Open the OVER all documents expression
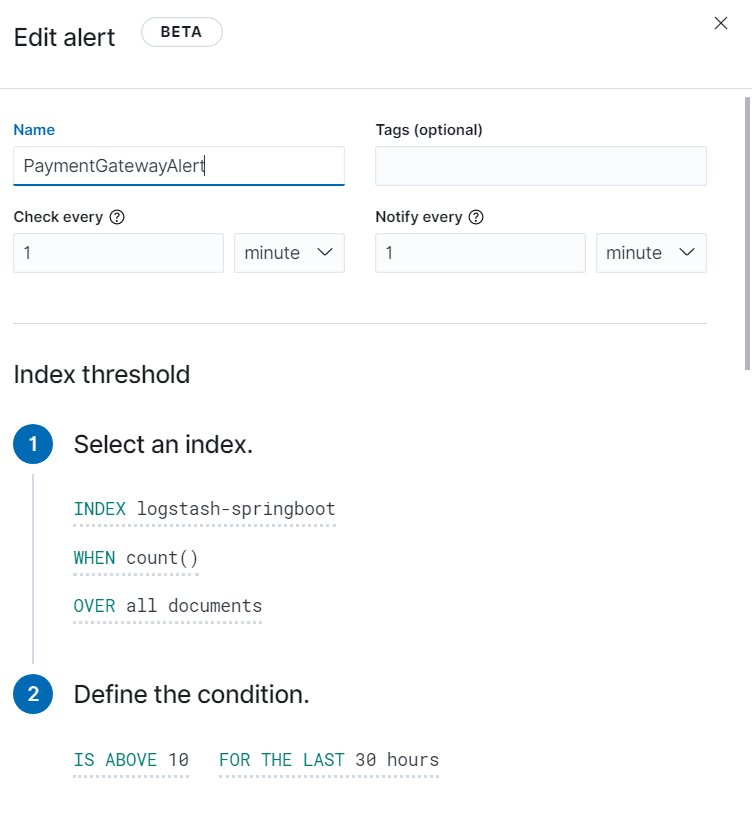 click(x=167, y=606)
